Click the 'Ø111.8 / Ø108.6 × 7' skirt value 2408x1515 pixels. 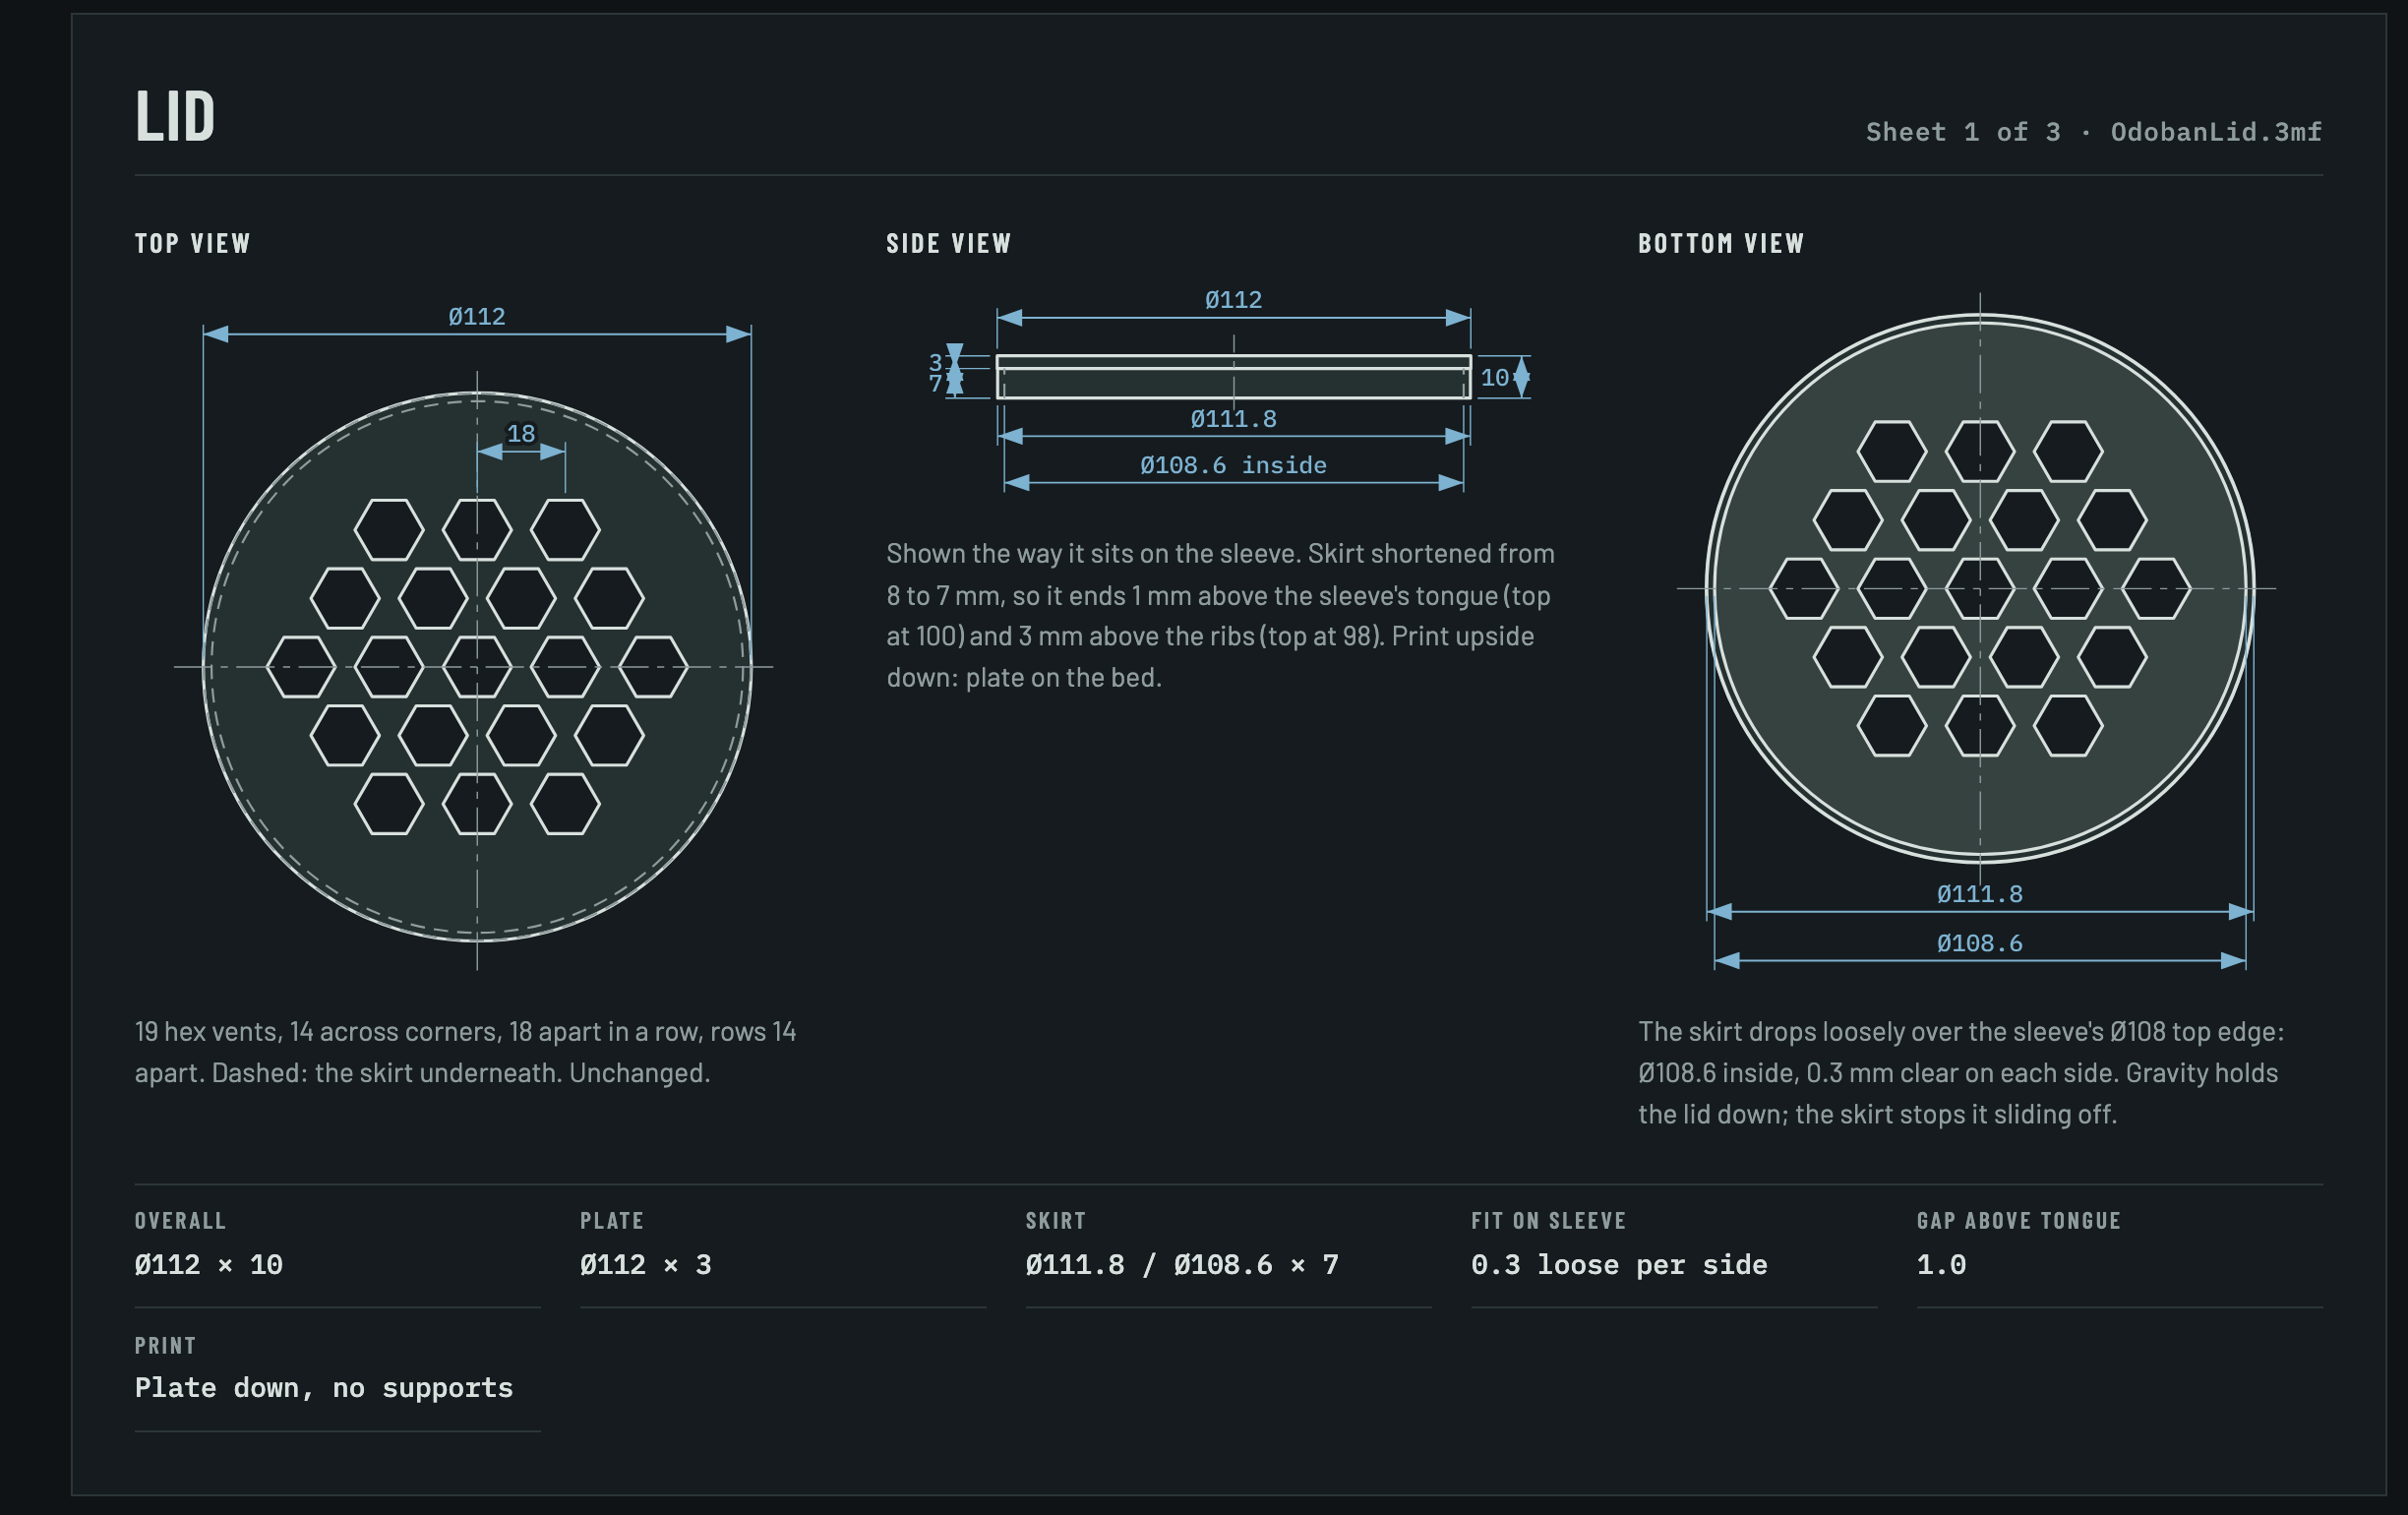pos(1182,1265)
